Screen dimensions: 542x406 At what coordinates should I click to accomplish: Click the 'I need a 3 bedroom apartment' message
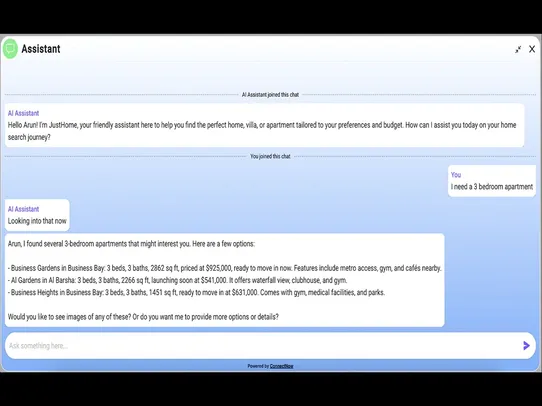point(492,187)
